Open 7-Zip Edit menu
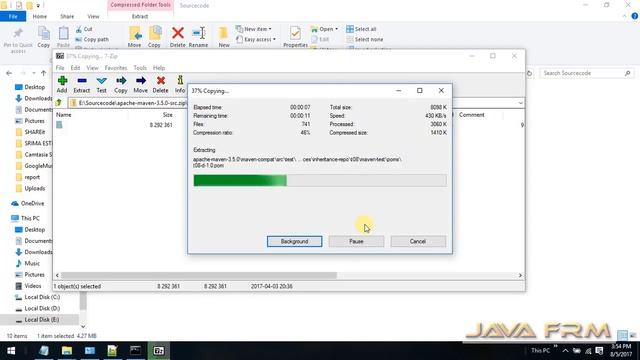This screenshot has width=640, height=360. [75, 68]
